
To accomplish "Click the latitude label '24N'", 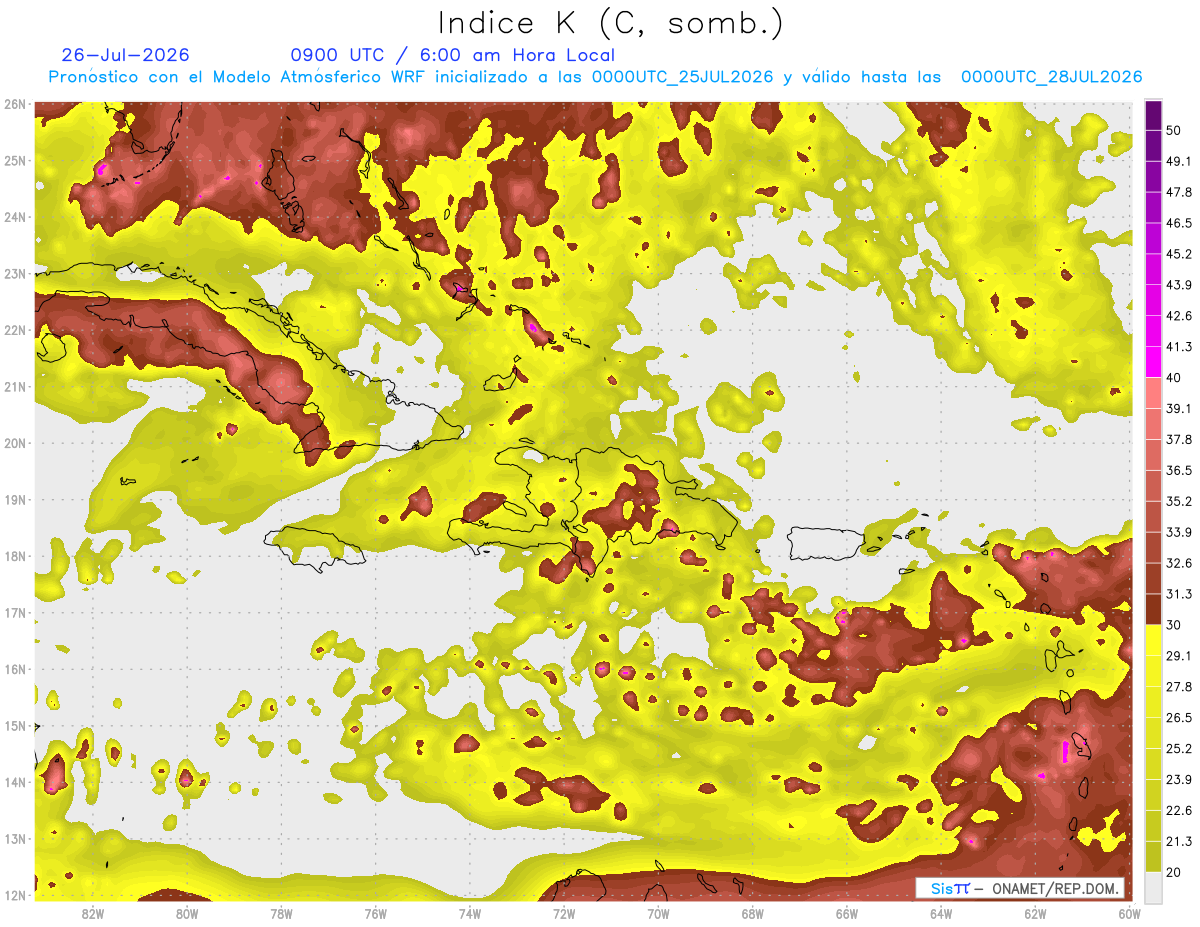I will click(x=15, y=217).
